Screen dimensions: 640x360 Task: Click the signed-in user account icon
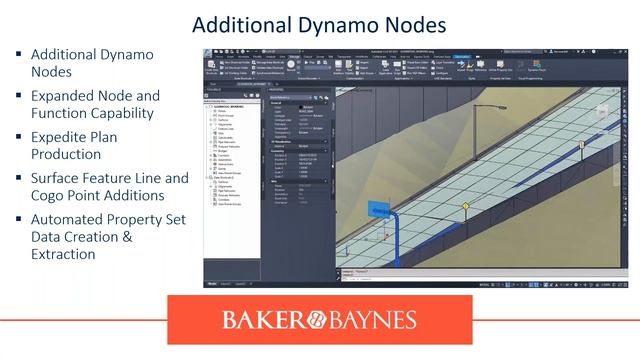(x=551, y=51)
